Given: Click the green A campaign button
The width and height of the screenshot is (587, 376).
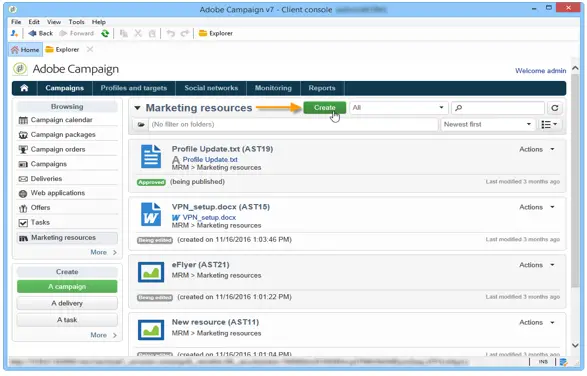Looking at the screenshot, I should coord(67,286).
